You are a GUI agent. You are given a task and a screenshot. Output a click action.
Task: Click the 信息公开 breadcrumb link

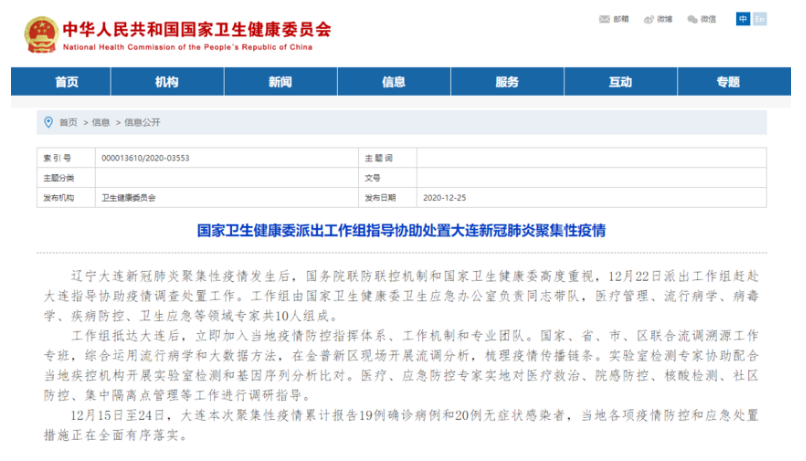[x=141, y=122]
